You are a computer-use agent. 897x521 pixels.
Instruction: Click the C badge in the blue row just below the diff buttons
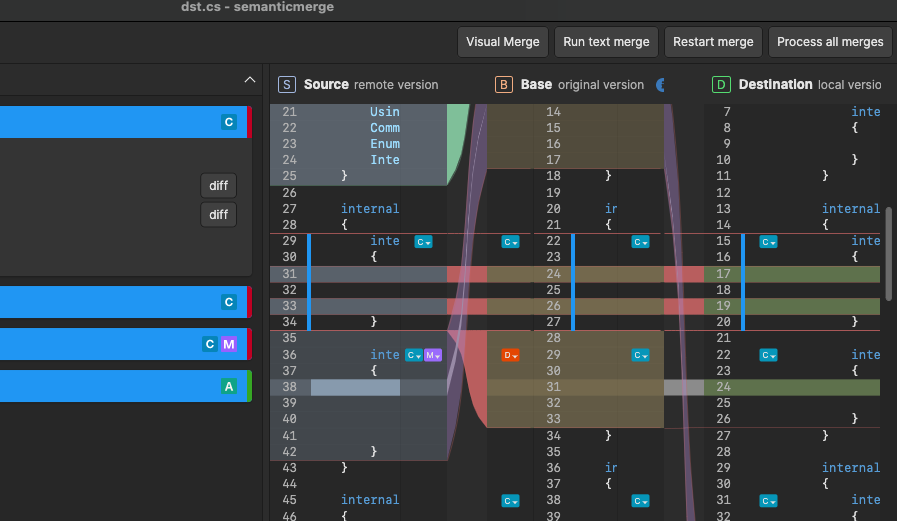229,302
